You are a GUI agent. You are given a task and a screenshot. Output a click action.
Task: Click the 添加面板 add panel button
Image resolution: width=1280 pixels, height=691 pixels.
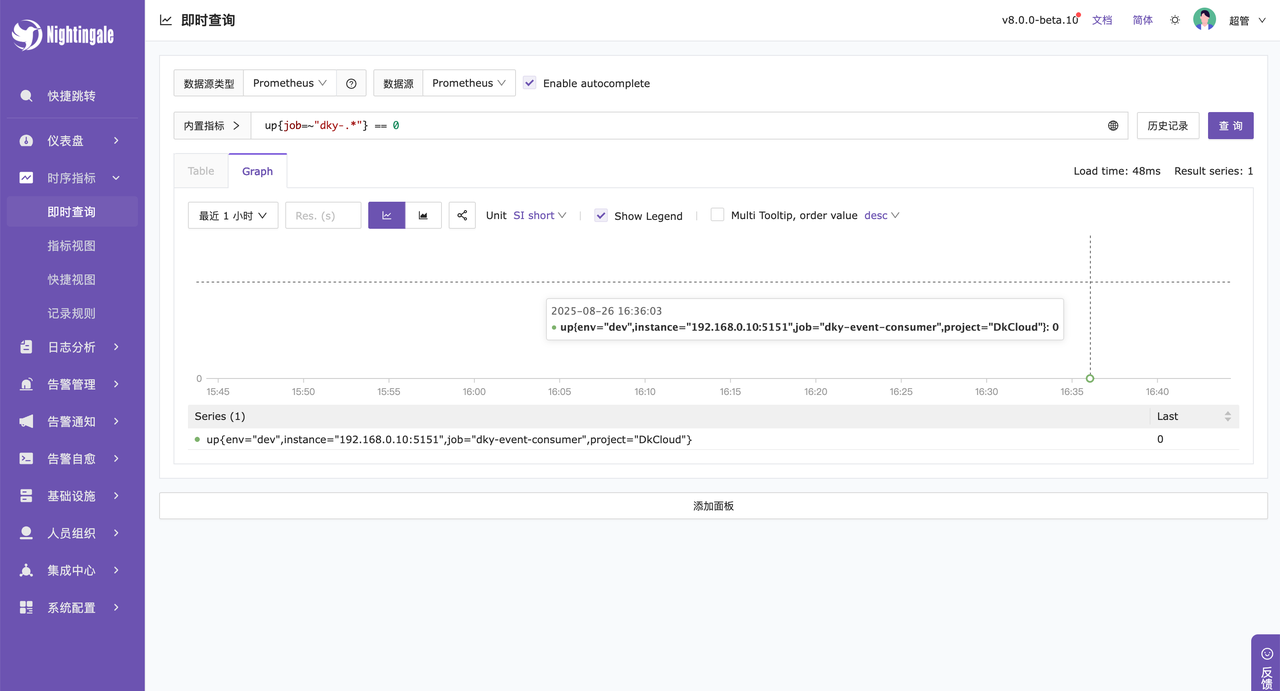(x=713, y=506)
